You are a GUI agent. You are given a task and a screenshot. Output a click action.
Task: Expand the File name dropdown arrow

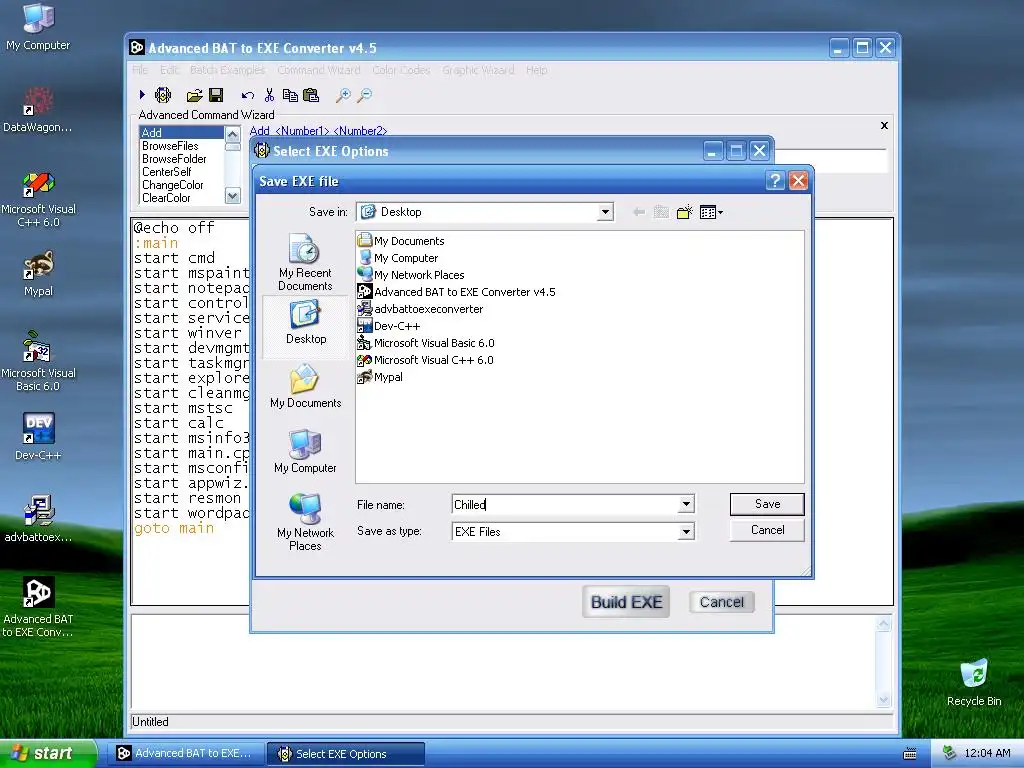[686, 504]
